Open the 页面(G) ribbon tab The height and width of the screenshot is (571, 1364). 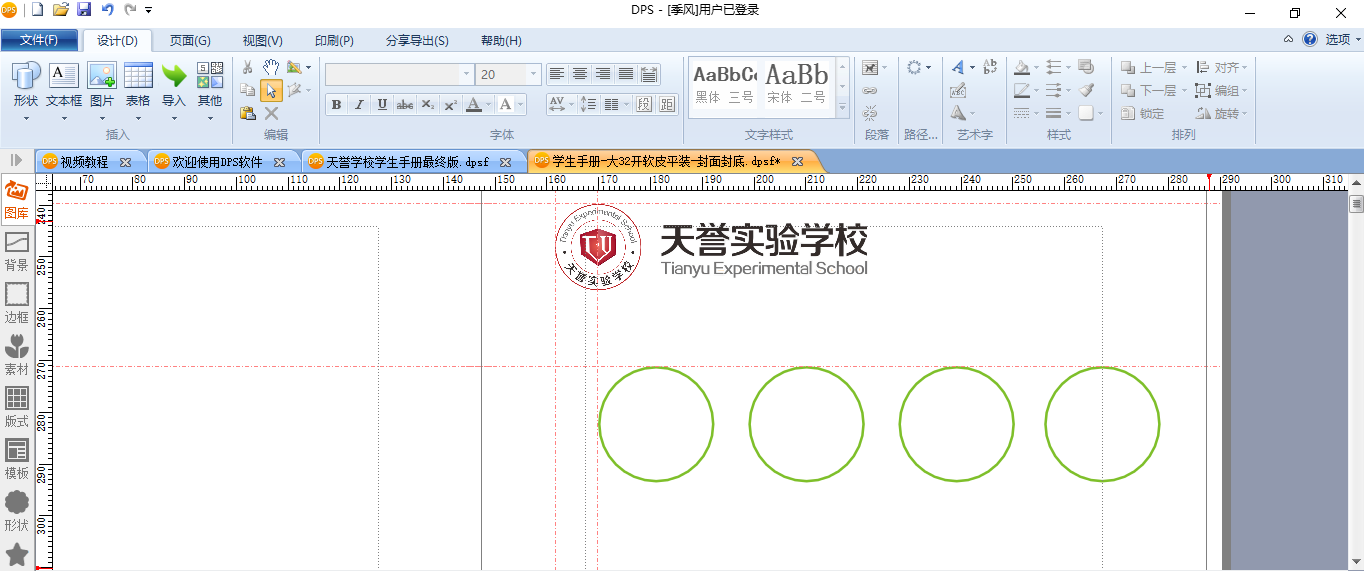click(x=190, y=40)
